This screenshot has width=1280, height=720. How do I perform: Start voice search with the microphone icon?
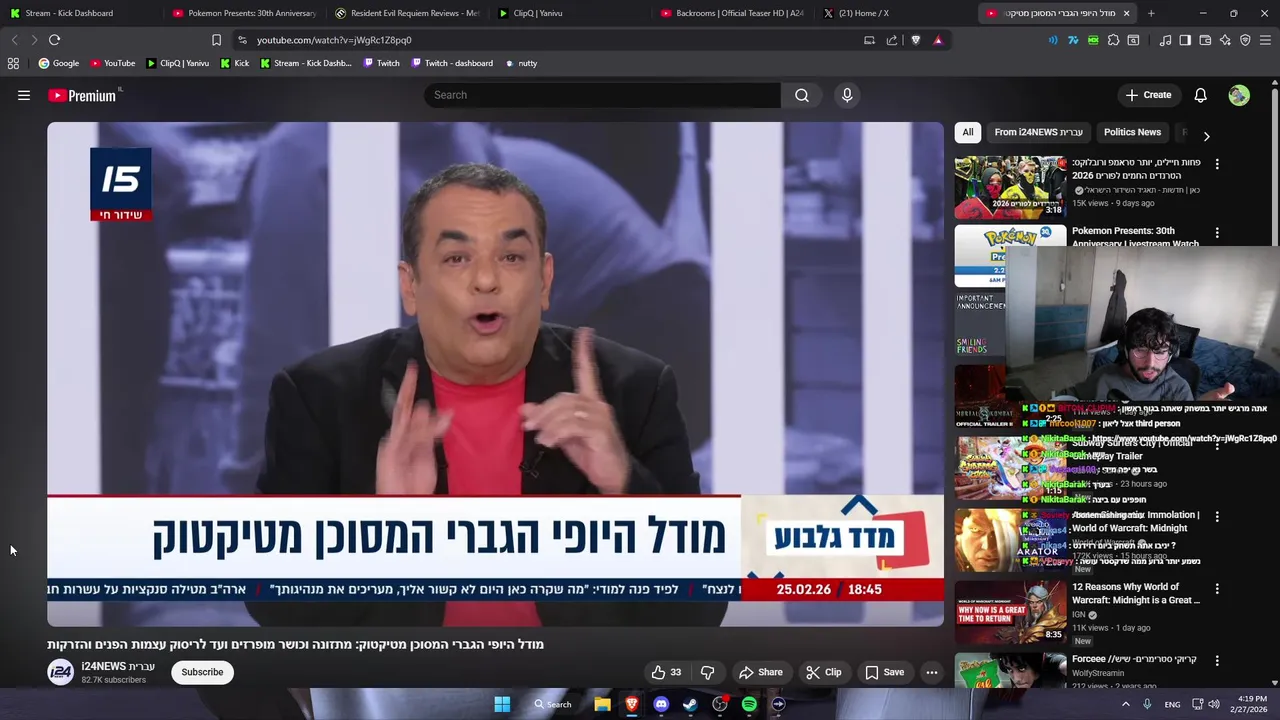847,95
